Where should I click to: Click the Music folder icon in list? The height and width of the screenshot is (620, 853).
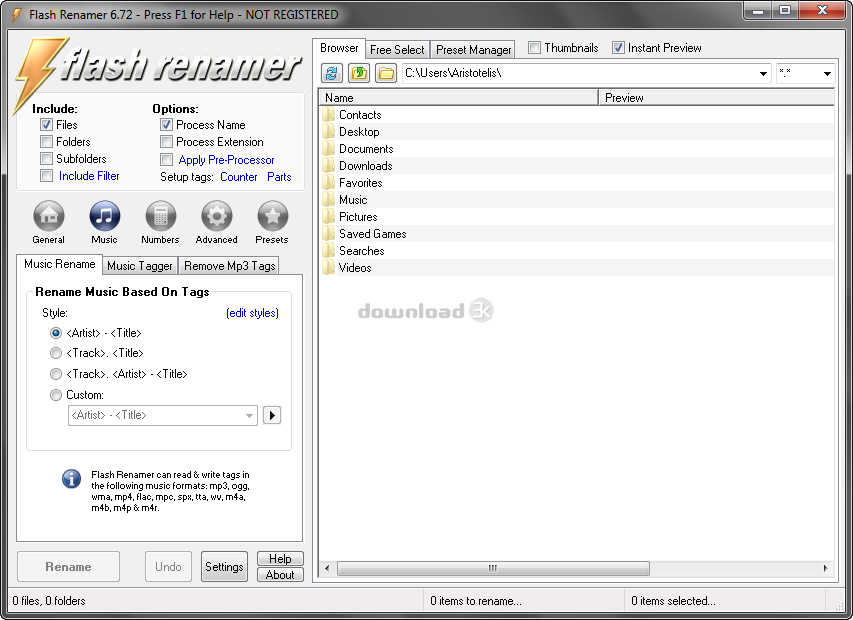(x=328, y=200)
